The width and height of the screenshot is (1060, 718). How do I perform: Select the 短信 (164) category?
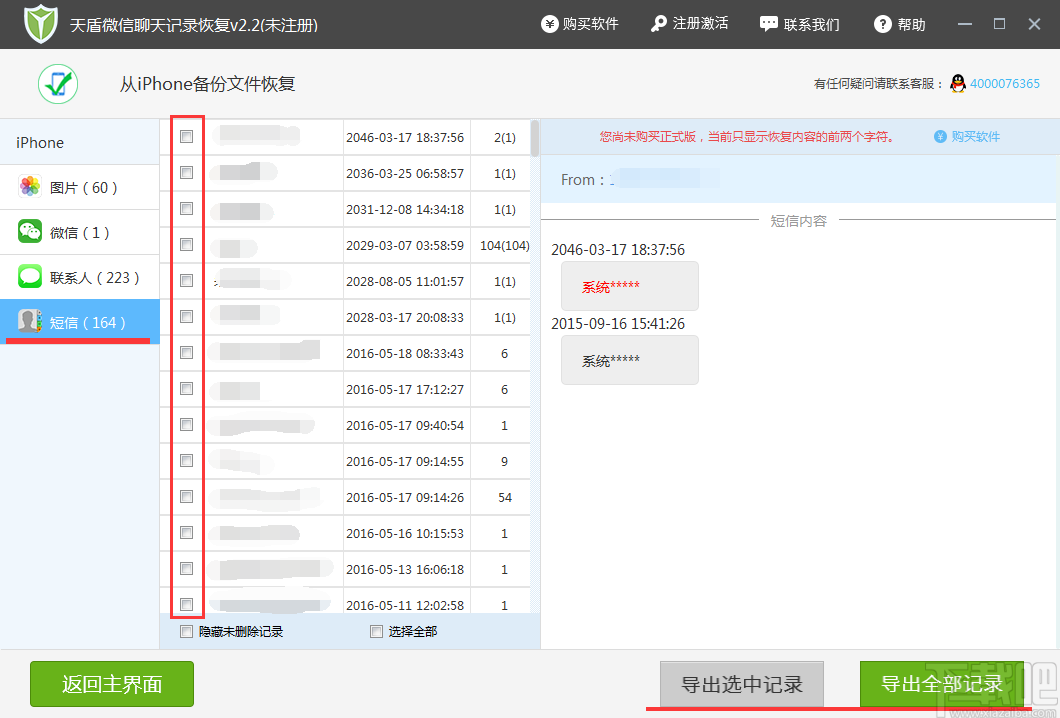click(80, 322)
